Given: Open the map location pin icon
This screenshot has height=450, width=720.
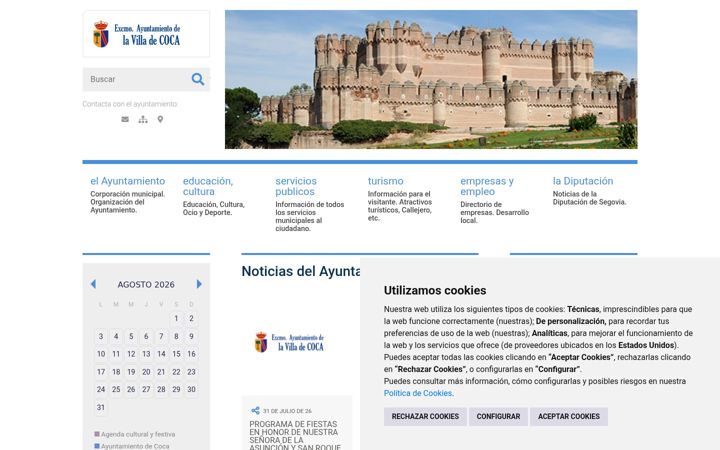Looking at the screenshot, I should pyautogui.click(x=160, y=119).
